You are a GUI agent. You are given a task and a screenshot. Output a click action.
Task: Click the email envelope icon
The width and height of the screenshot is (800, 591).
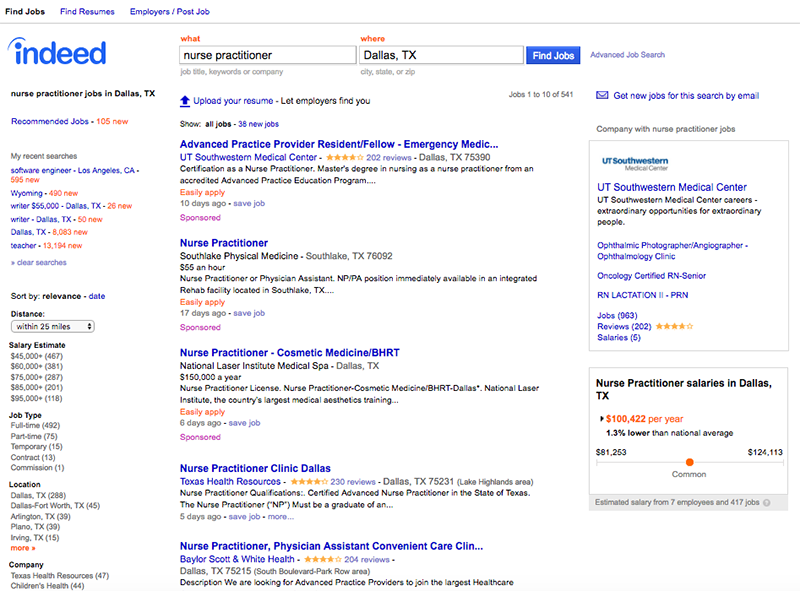pyautogui.click(x=602, y=95)
